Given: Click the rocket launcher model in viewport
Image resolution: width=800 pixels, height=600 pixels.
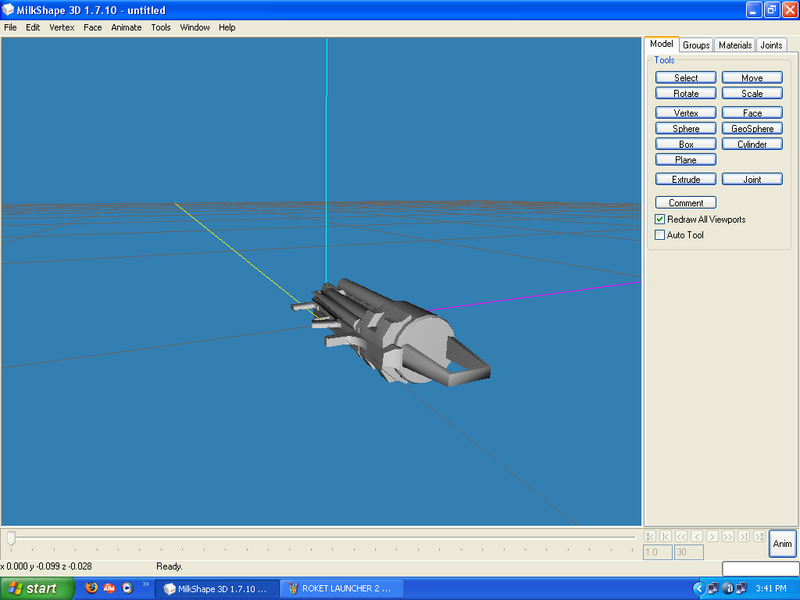Looking at the screenshot, I should pyautogui.click(x=390, y=332).
